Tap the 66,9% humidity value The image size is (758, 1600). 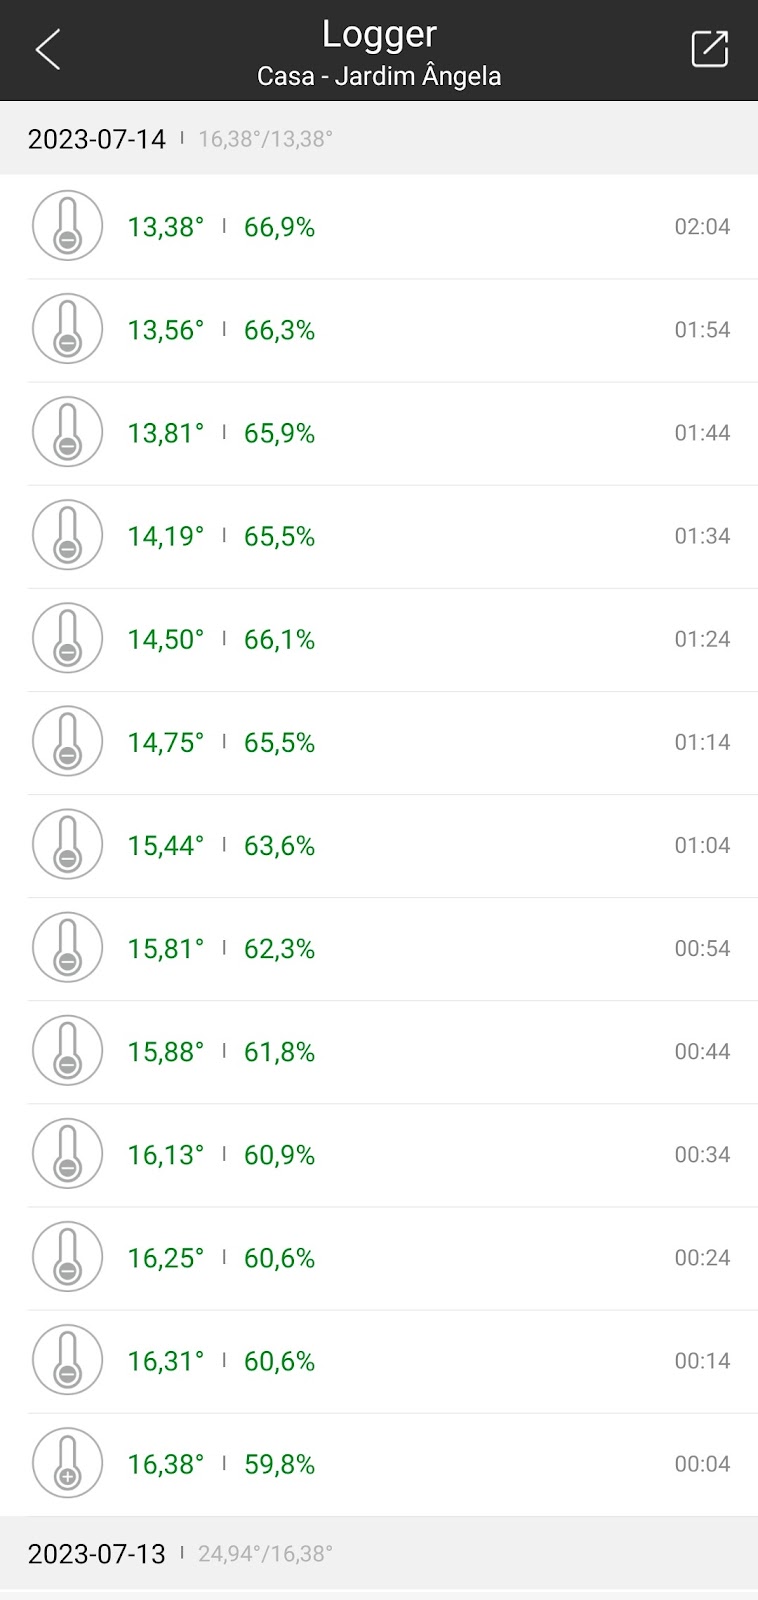click(279, 227)
